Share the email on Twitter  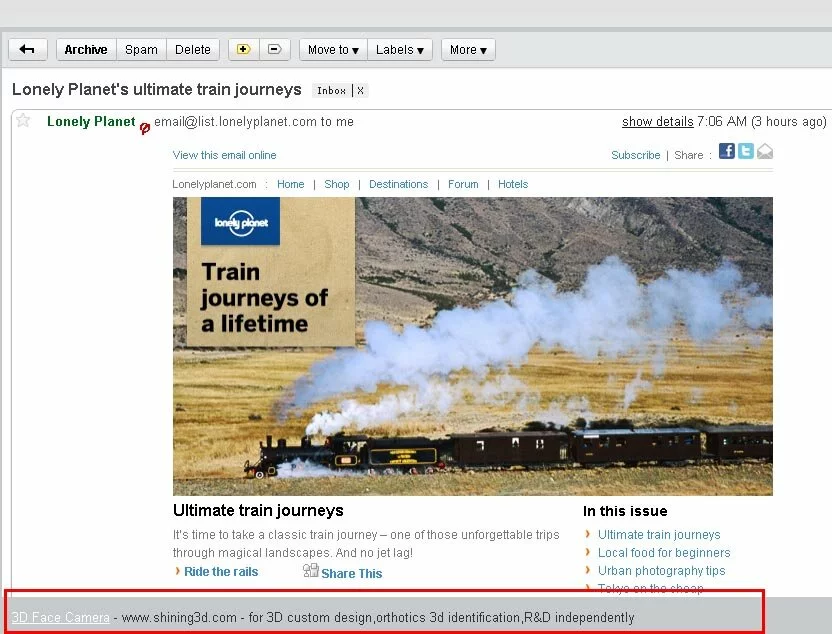(746, 151)
